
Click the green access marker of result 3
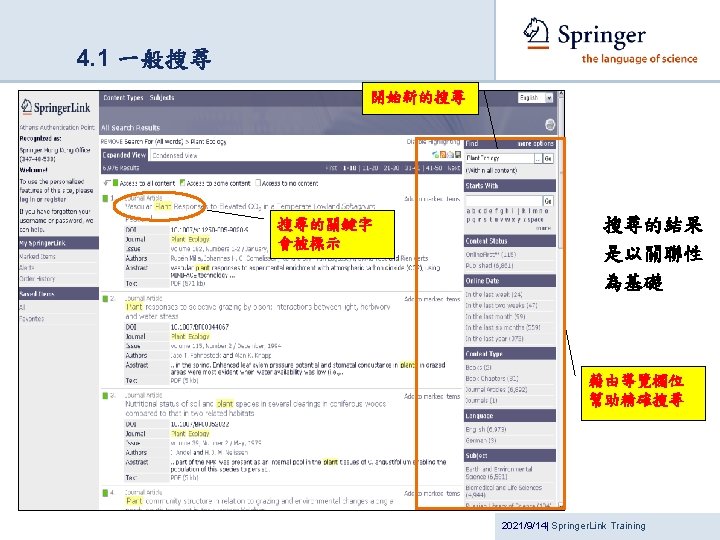click(x=105, y=395)
